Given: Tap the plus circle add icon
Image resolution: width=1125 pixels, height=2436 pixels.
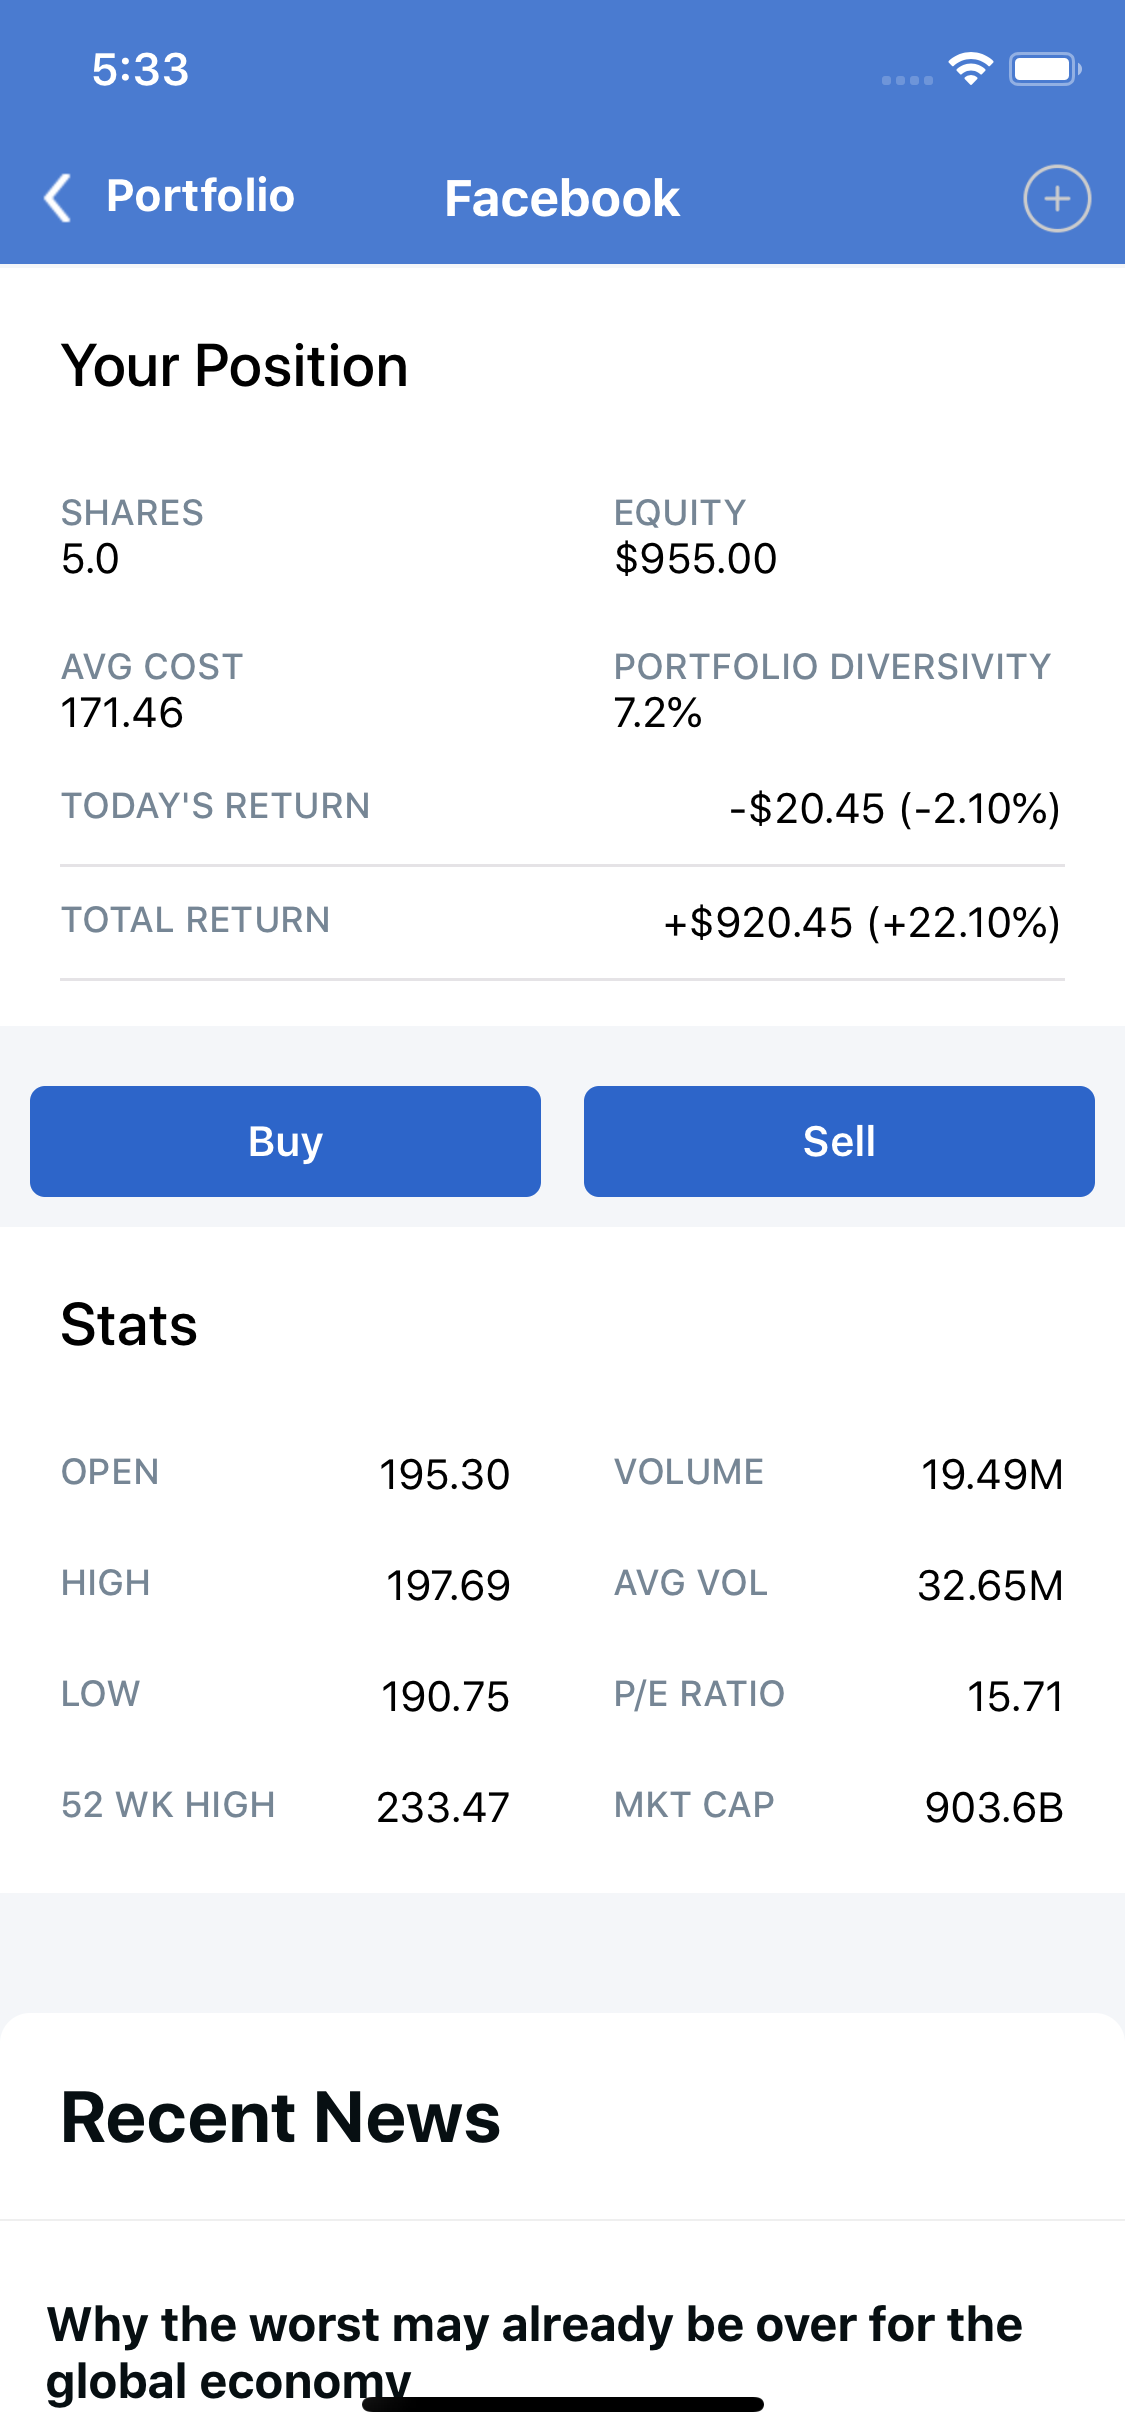Looking at the screenshot, I should (x=1056, y=198).
